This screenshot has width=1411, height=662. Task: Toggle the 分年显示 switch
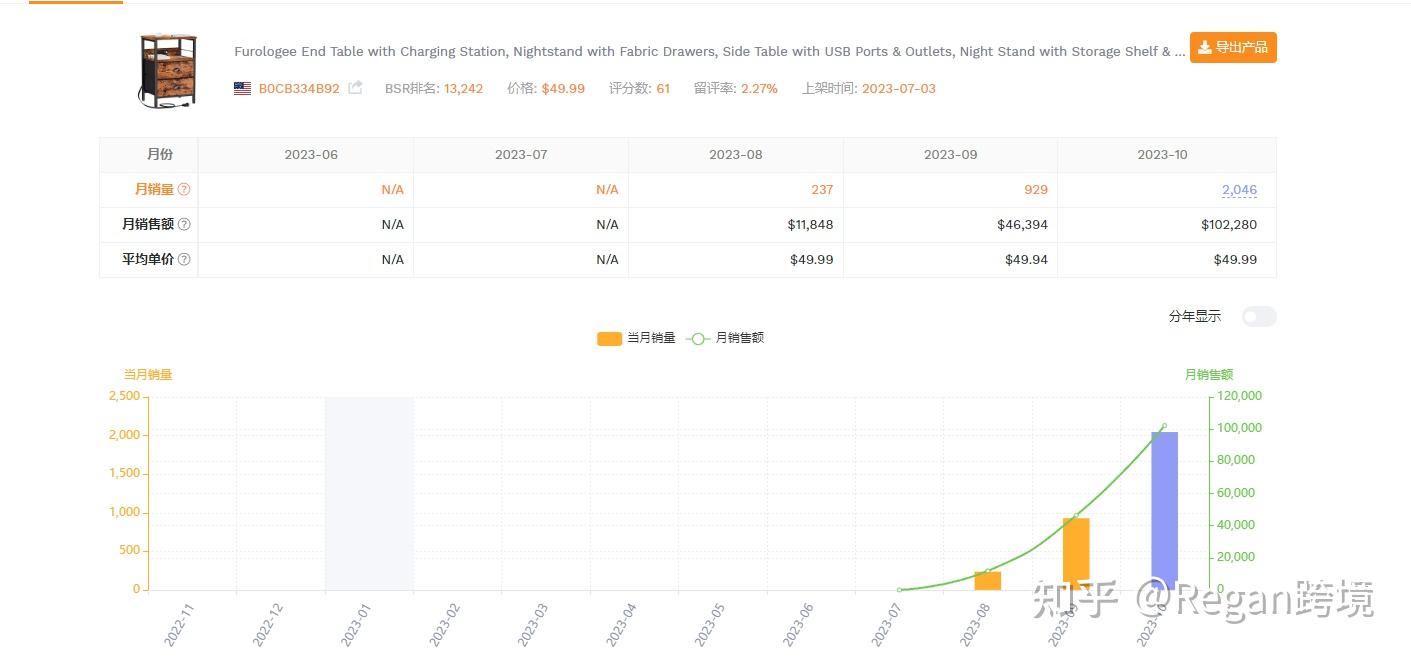(x=1258, y=317)
